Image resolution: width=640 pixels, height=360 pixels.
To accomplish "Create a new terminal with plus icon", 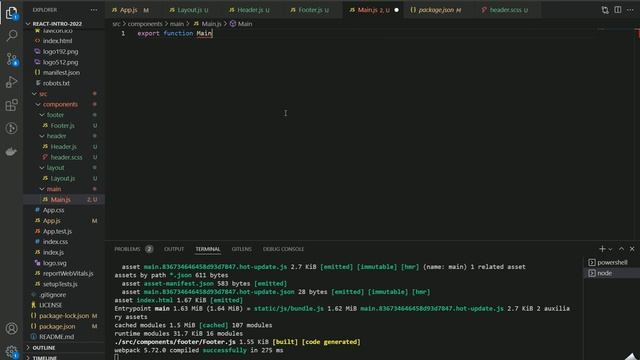I will pyautogui.click(x=602, y=249).
